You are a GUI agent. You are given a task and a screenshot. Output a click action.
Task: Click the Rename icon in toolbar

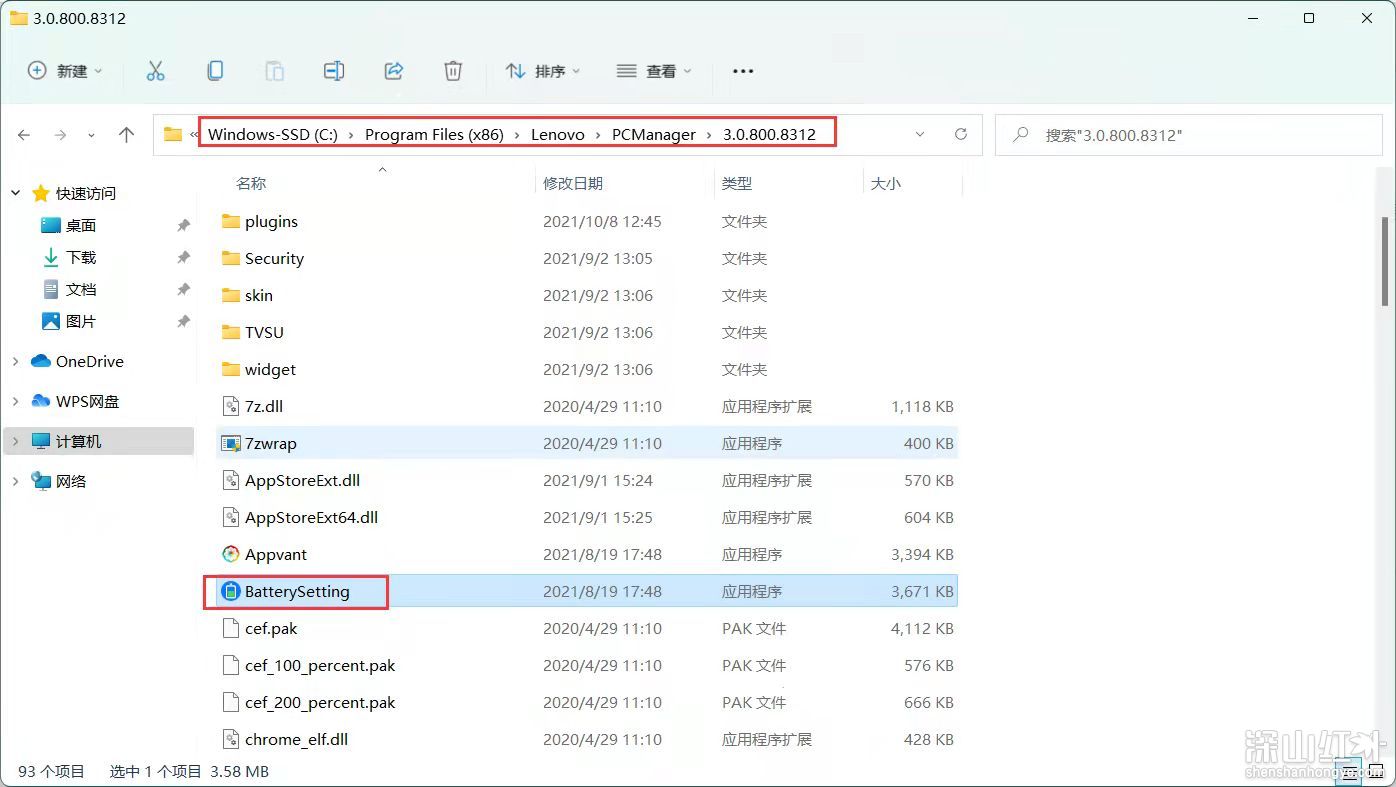(x=334, y=71)
